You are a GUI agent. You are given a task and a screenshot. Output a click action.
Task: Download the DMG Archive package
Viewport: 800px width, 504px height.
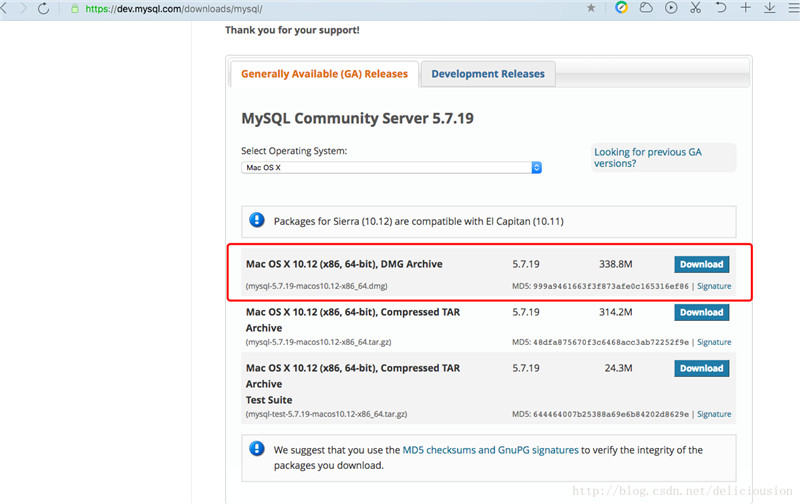coord(701,264)
